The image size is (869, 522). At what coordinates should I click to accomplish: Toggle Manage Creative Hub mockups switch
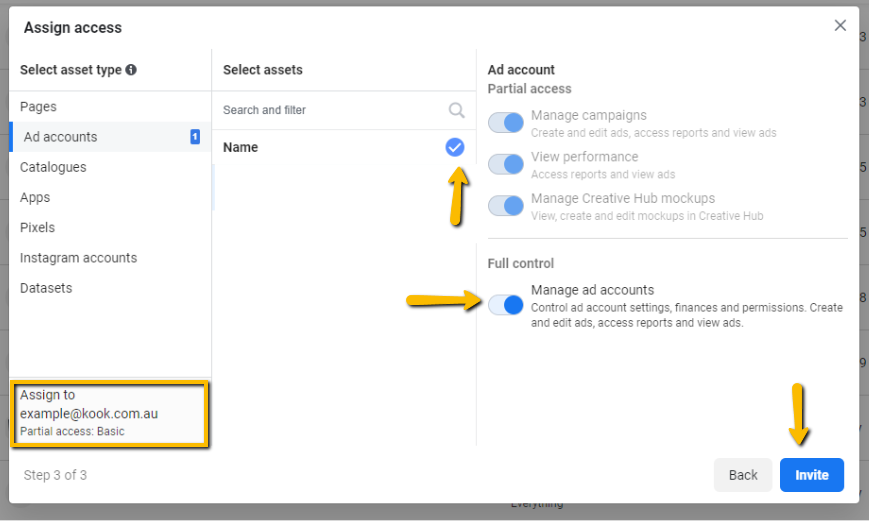point(505,206)
